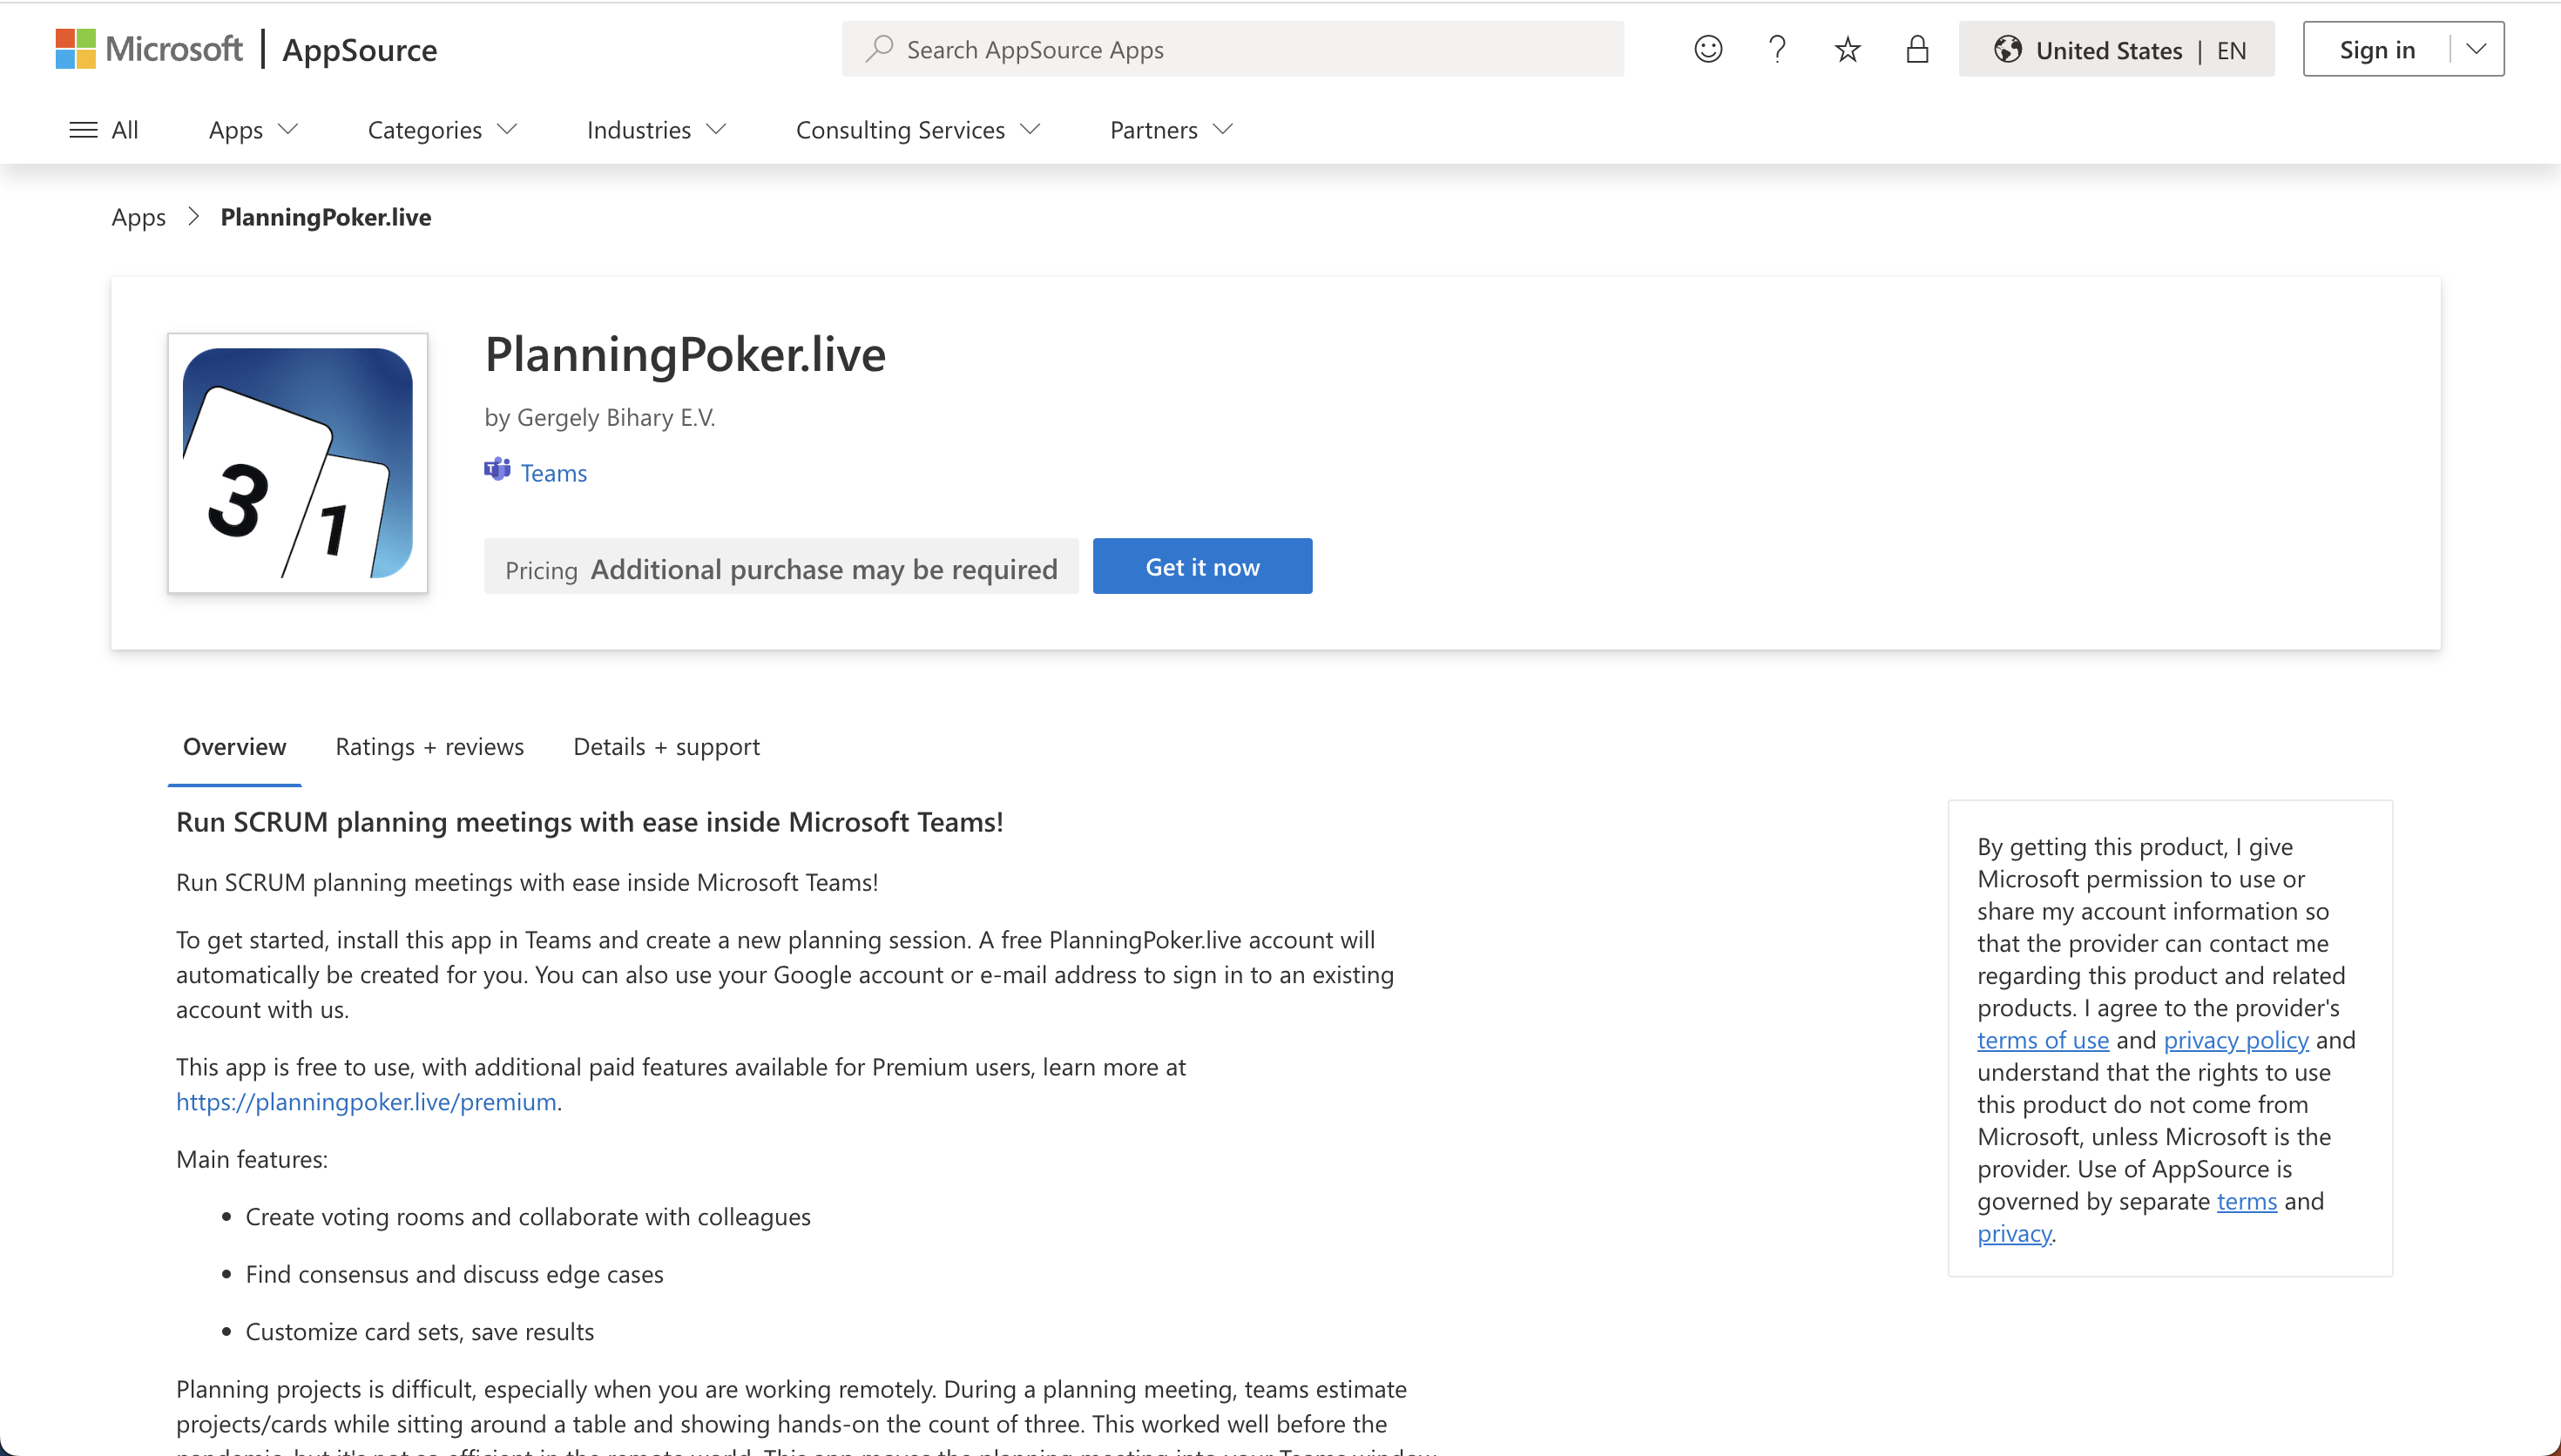Switch to the Details + support tab
Image resolution: width=2561 pixels, height=1456 pixels.
tap(665, 744)
